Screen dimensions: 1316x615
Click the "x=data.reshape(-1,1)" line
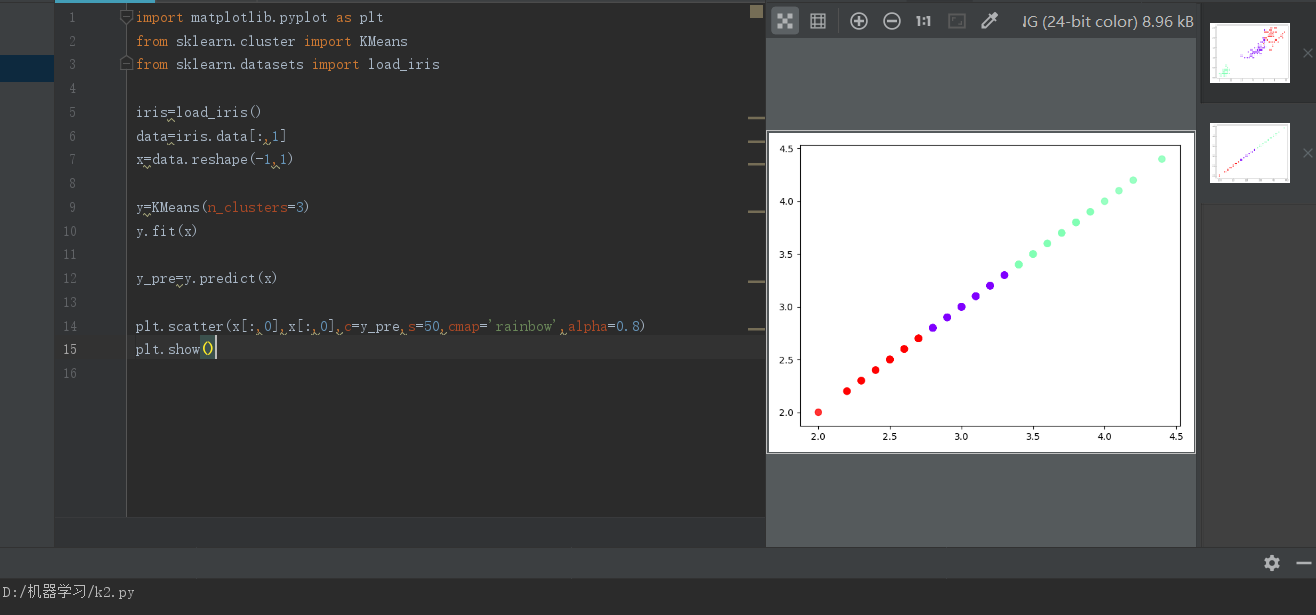pyautogui.click(x=214, y=159)
